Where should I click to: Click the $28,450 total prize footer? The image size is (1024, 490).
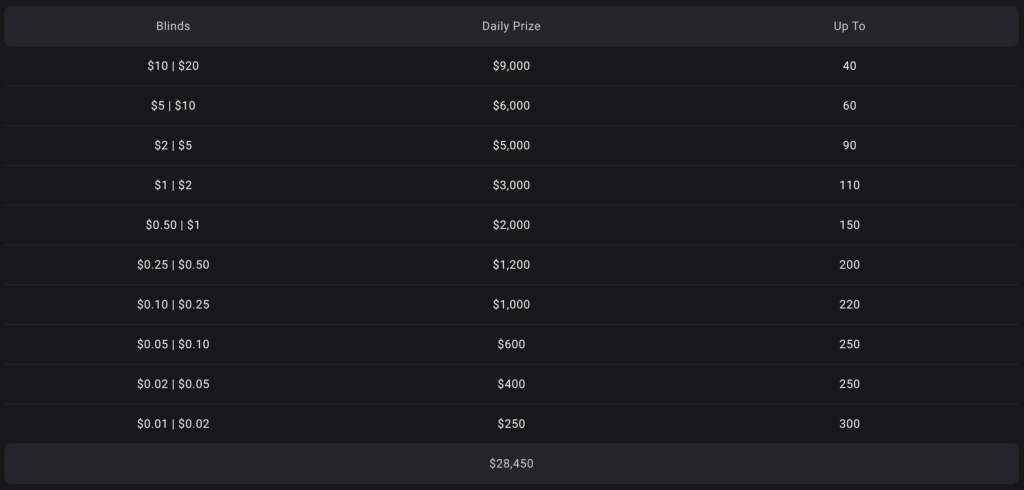[511, 464]
